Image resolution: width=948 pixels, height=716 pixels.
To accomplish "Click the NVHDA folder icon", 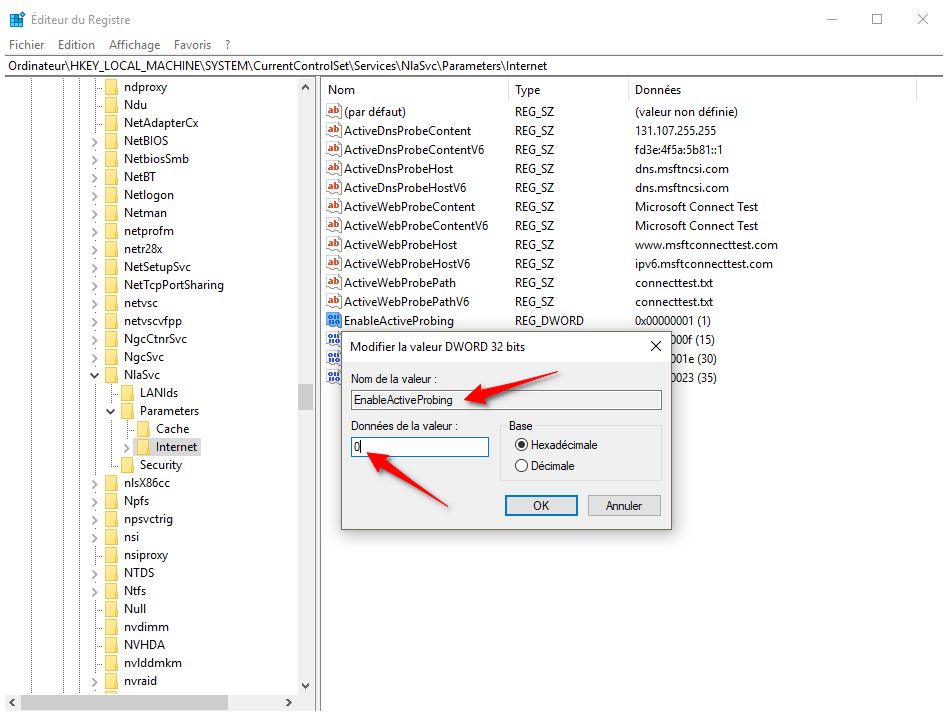I will pyautogui.click(x=111, y=645).
